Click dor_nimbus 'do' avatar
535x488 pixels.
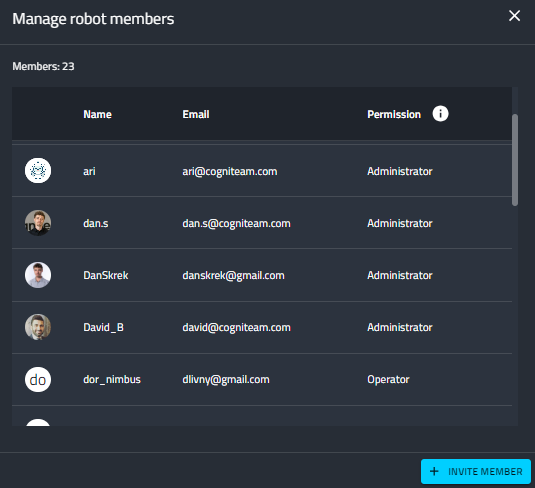[x=38, y=379]
